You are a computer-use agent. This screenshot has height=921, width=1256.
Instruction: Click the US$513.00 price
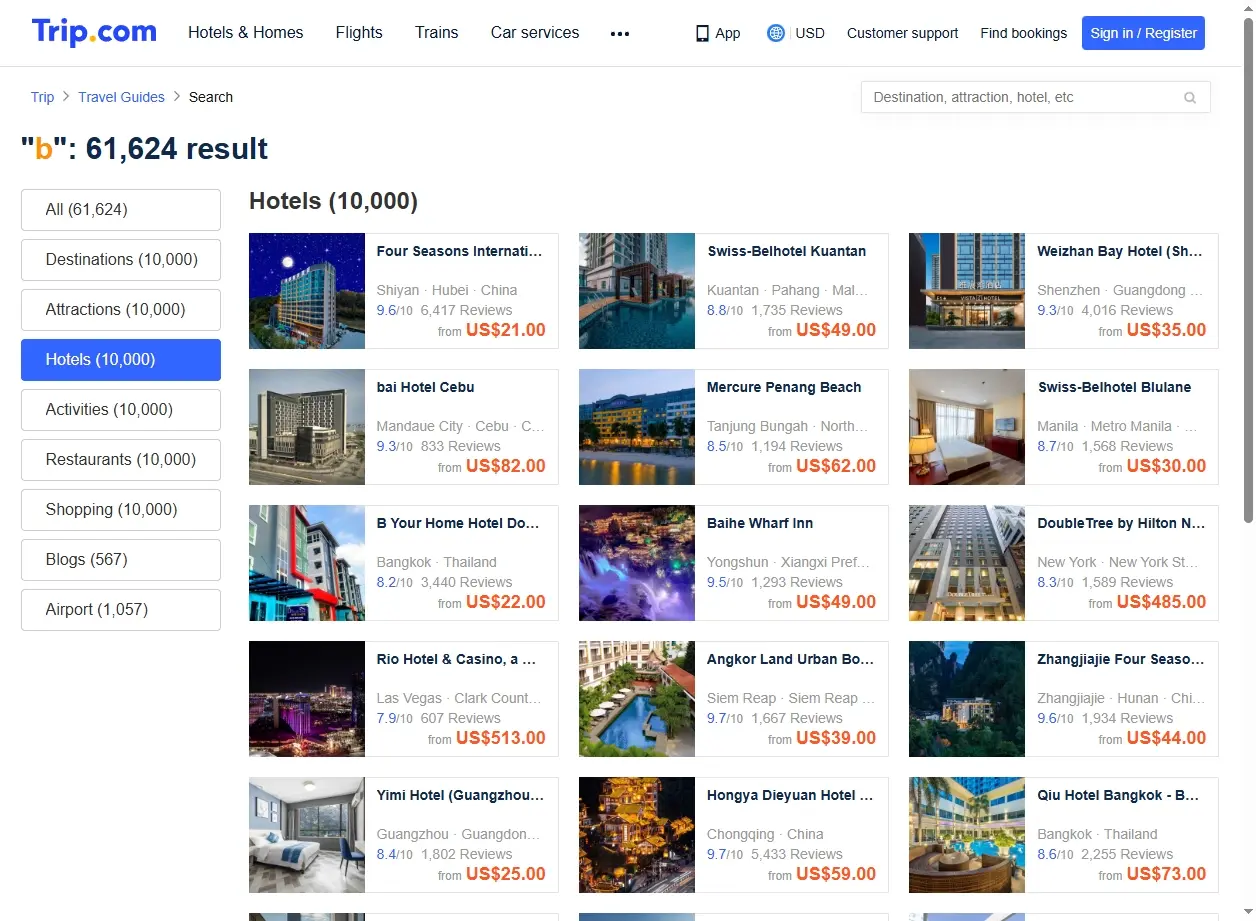pos(501,738)
